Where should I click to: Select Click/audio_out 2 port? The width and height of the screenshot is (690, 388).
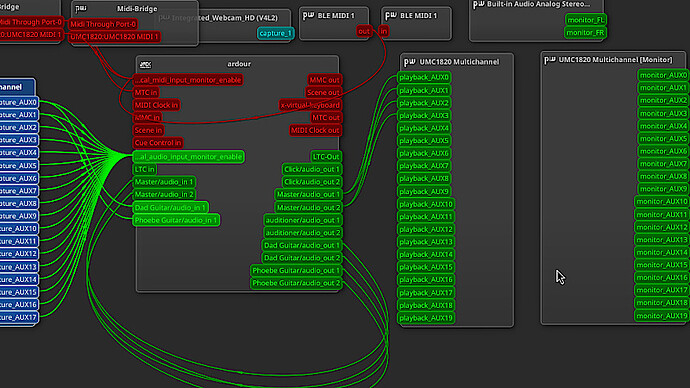click(x=312, y=182)
